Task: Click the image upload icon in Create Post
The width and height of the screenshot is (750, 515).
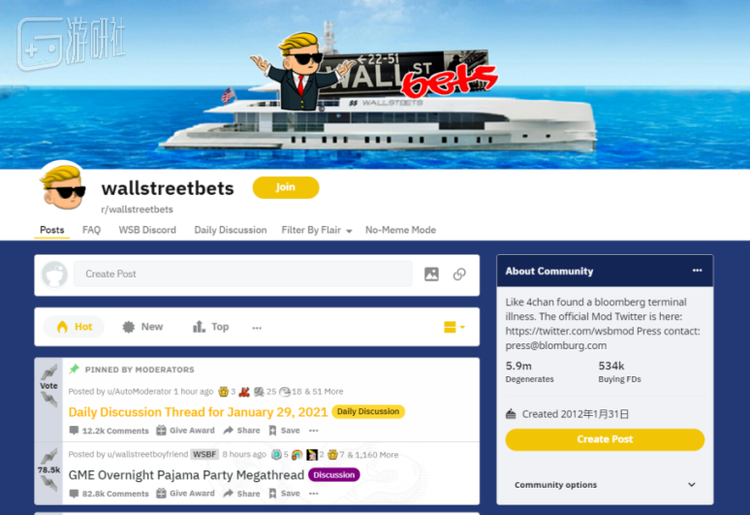Action: 431,274
